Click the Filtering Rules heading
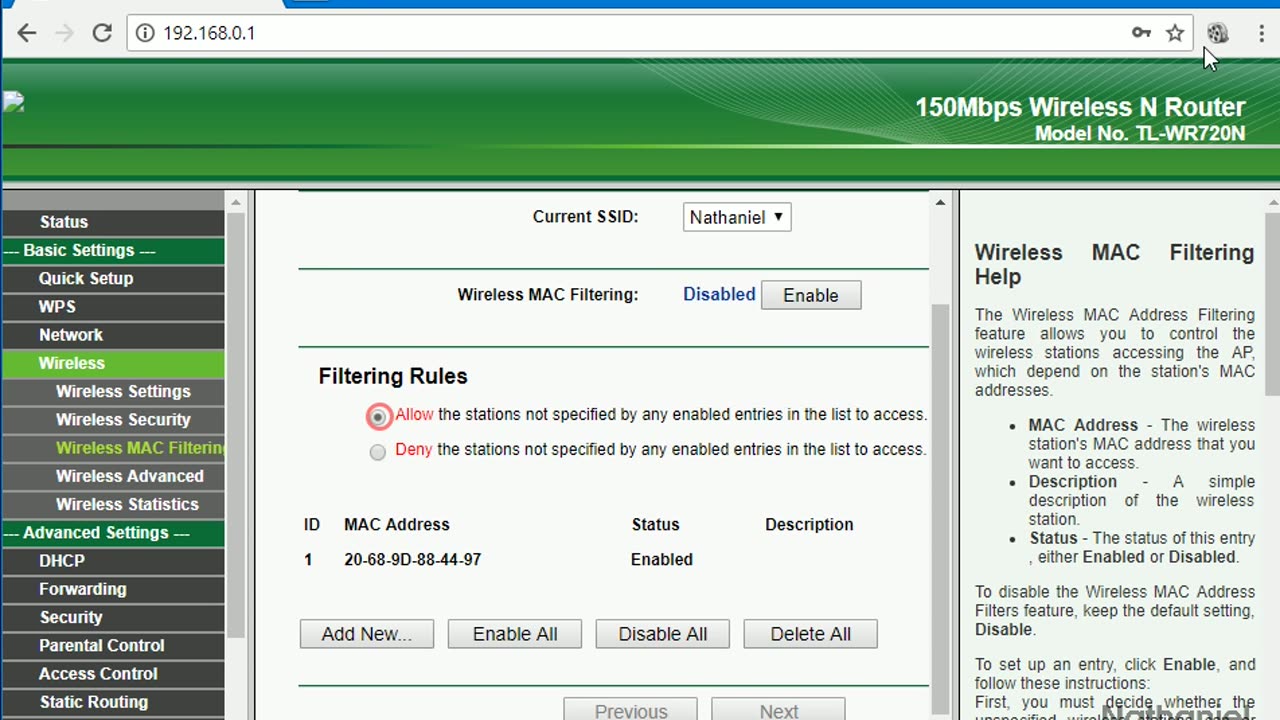Image resolution: width=1280 pixels, height=720 pixels. 393,376
